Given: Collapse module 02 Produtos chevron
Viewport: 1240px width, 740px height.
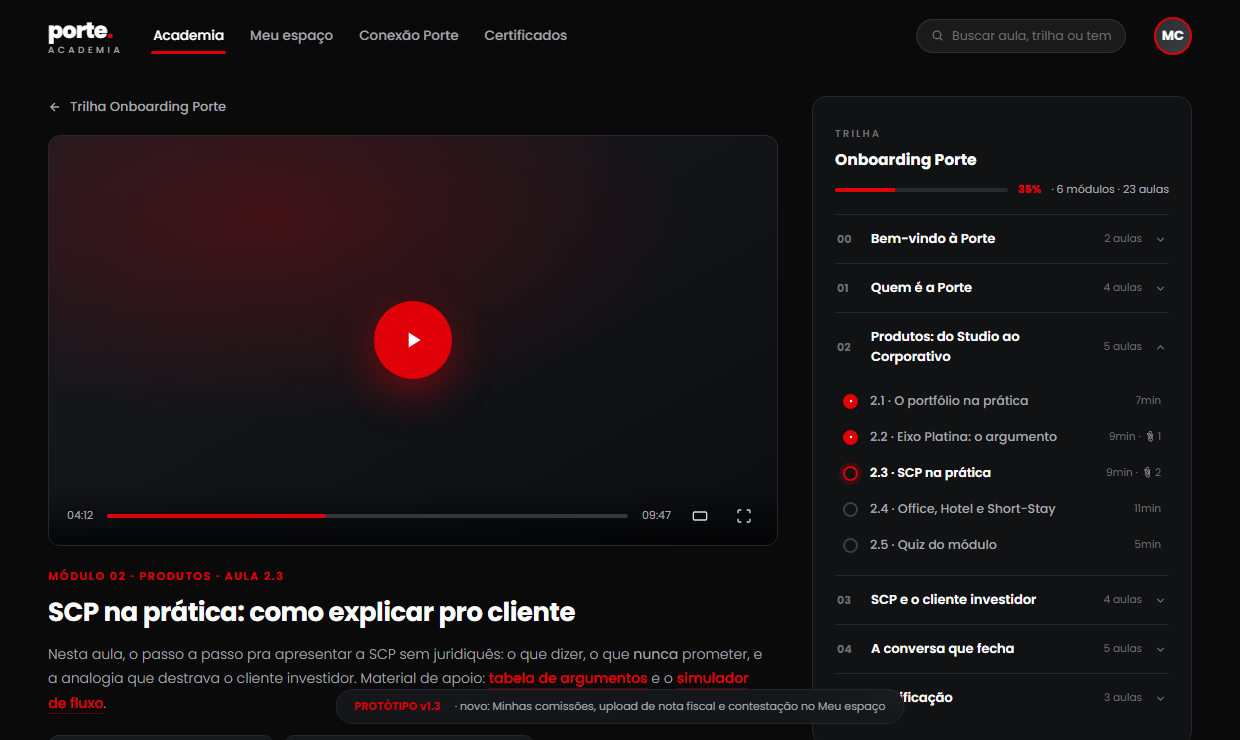Looking at the screenshot, I should 1160,347.
